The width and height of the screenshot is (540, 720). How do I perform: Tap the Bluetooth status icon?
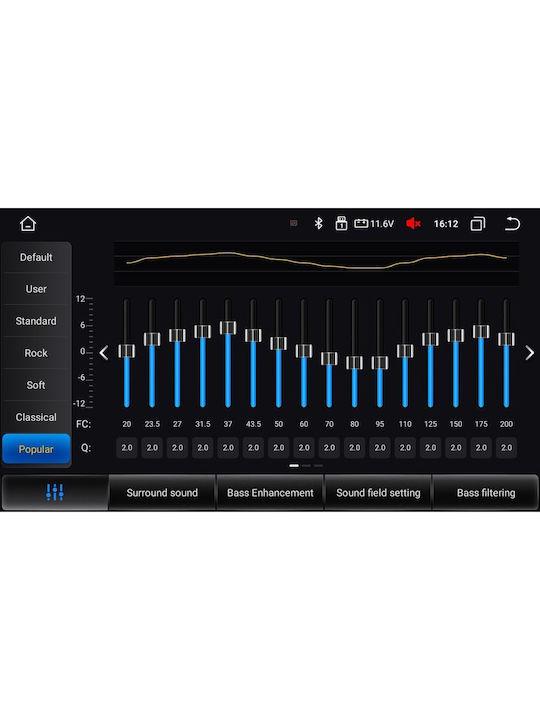(x=318, y=224)
